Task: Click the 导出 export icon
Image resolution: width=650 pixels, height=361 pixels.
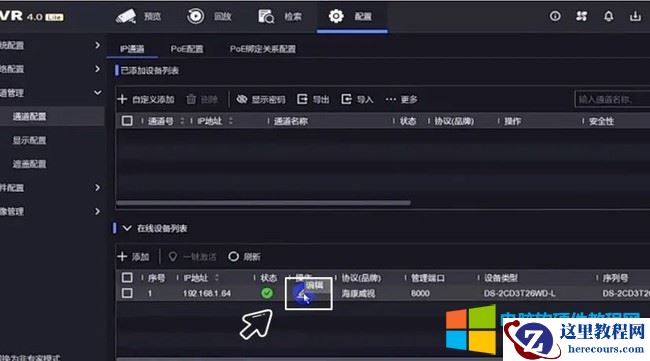Action: (x=302, y=99)
